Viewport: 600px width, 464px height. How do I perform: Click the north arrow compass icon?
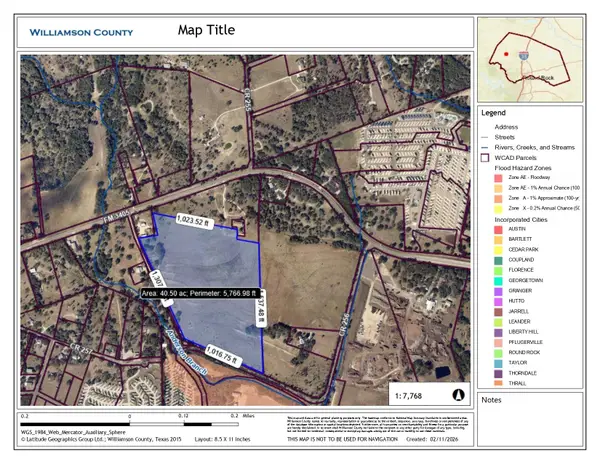click(459, 393)
